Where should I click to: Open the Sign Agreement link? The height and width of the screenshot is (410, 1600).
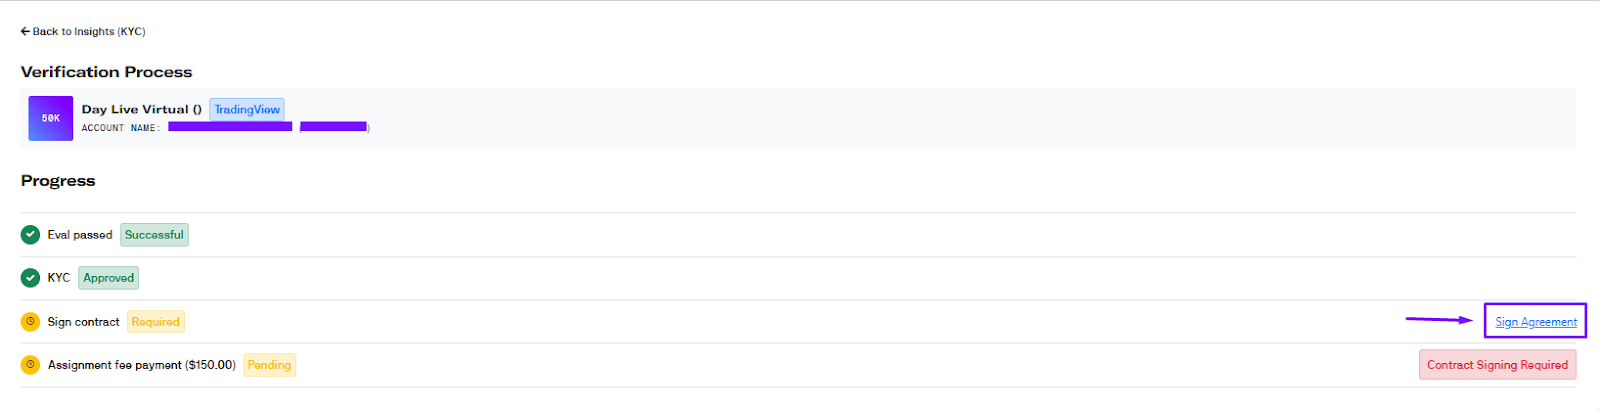[x=1536, y=322]
